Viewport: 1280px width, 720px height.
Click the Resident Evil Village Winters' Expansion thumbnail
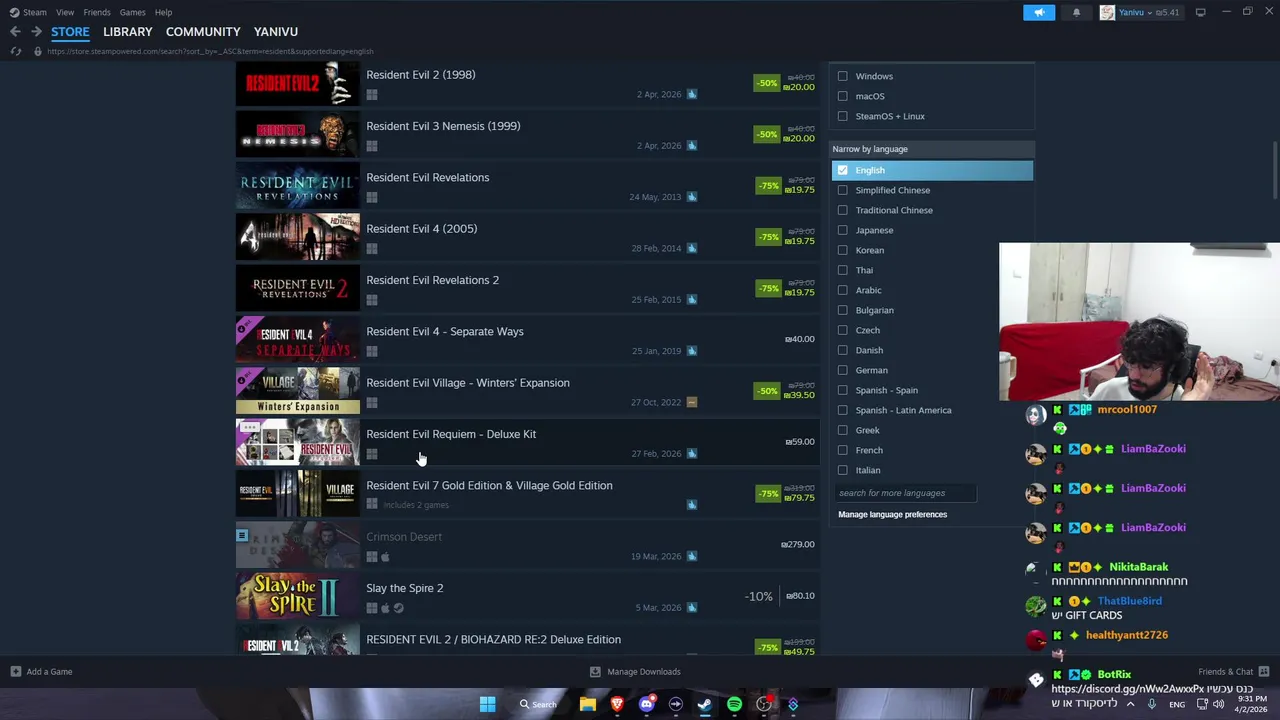298,391
